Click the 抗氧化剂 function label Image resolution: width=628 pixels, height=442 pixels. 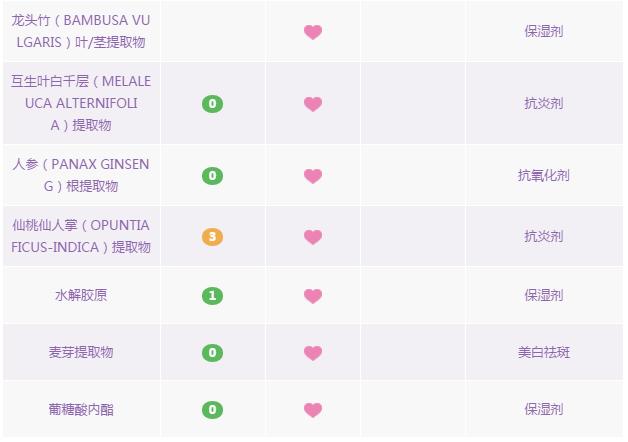pyautogui.click(x=544, y=176)
